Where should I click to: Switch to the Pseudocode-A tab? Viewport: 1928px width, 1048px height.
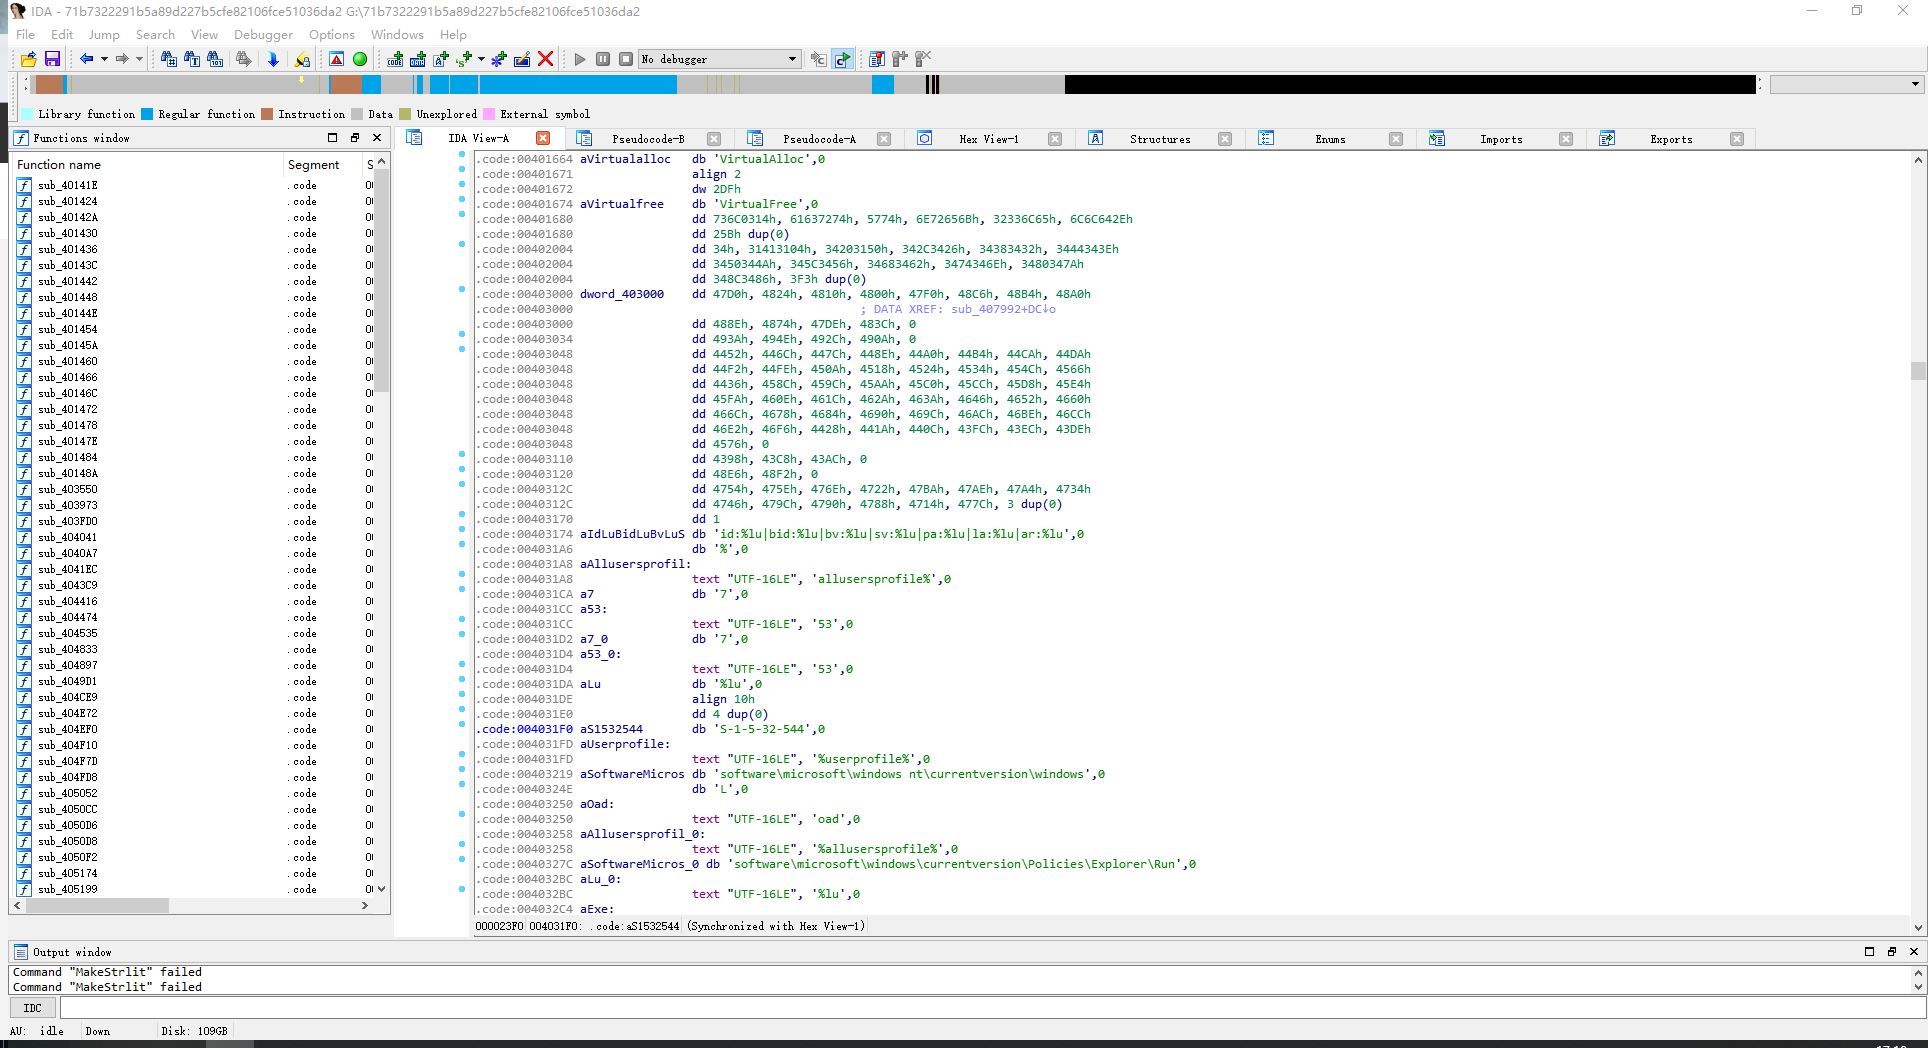coord(818,139)
